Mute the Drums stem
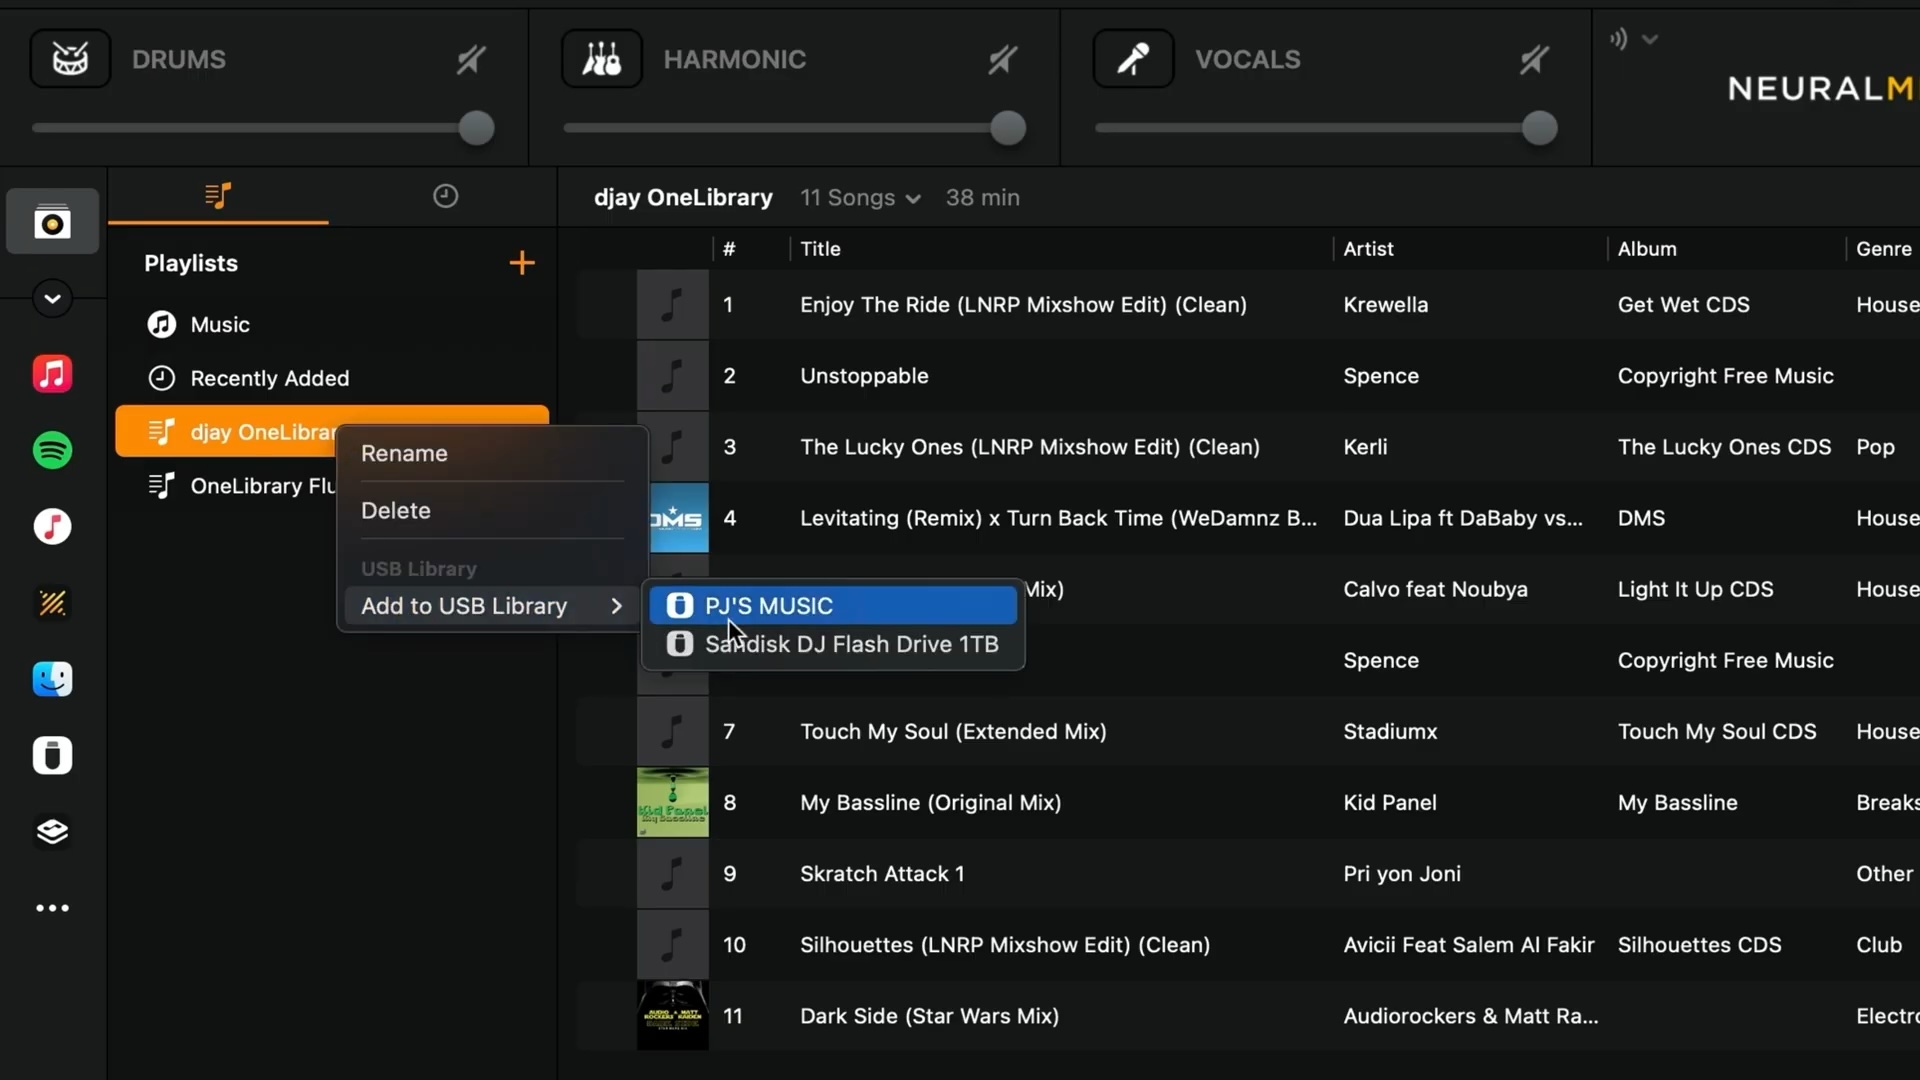Image resolution: width=1920 pixels, height=1080 pixels. pos(471,60)
